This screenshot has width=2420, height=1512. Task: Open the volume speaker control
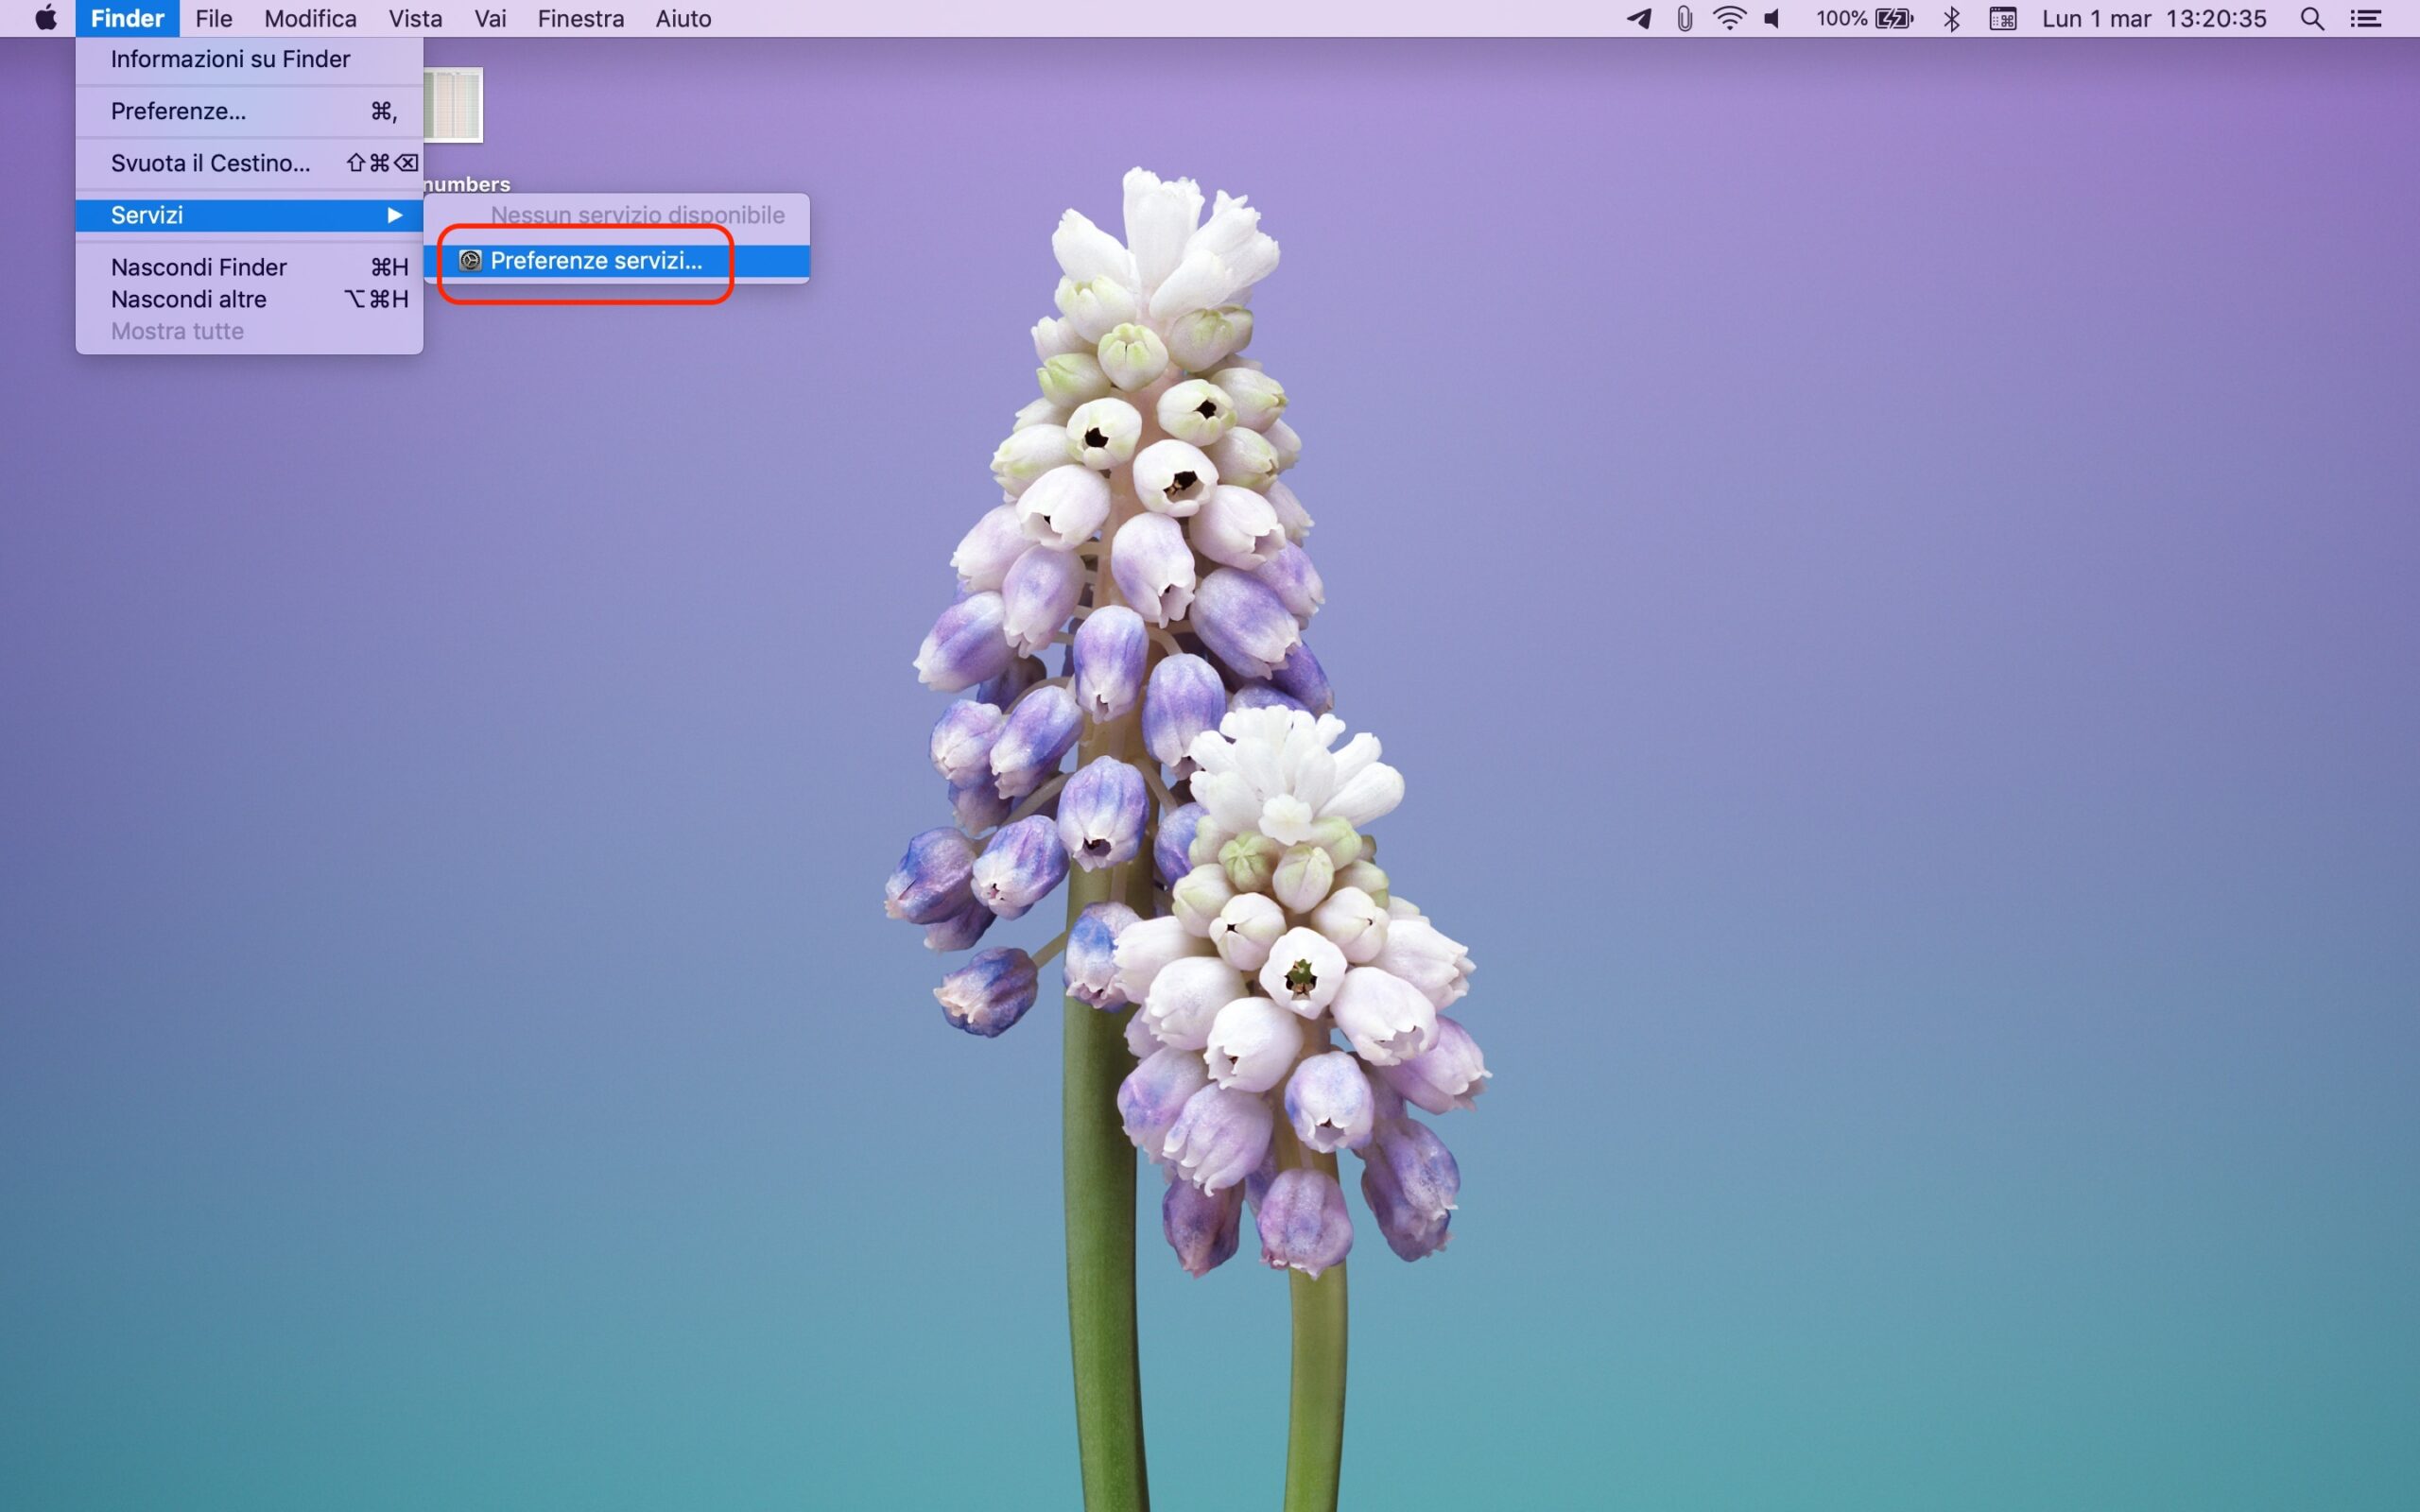[1773, 18]
